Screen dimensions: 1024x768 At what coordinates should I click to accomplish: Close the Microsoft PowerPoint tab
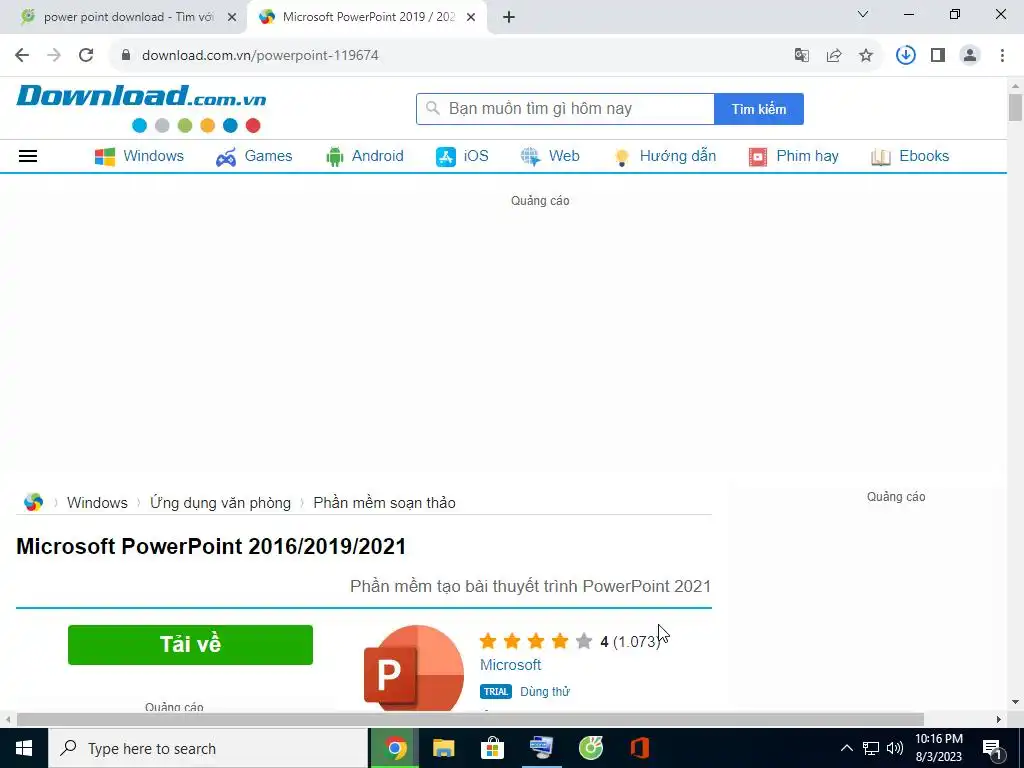pyautogui.click(x=471, y=17)
